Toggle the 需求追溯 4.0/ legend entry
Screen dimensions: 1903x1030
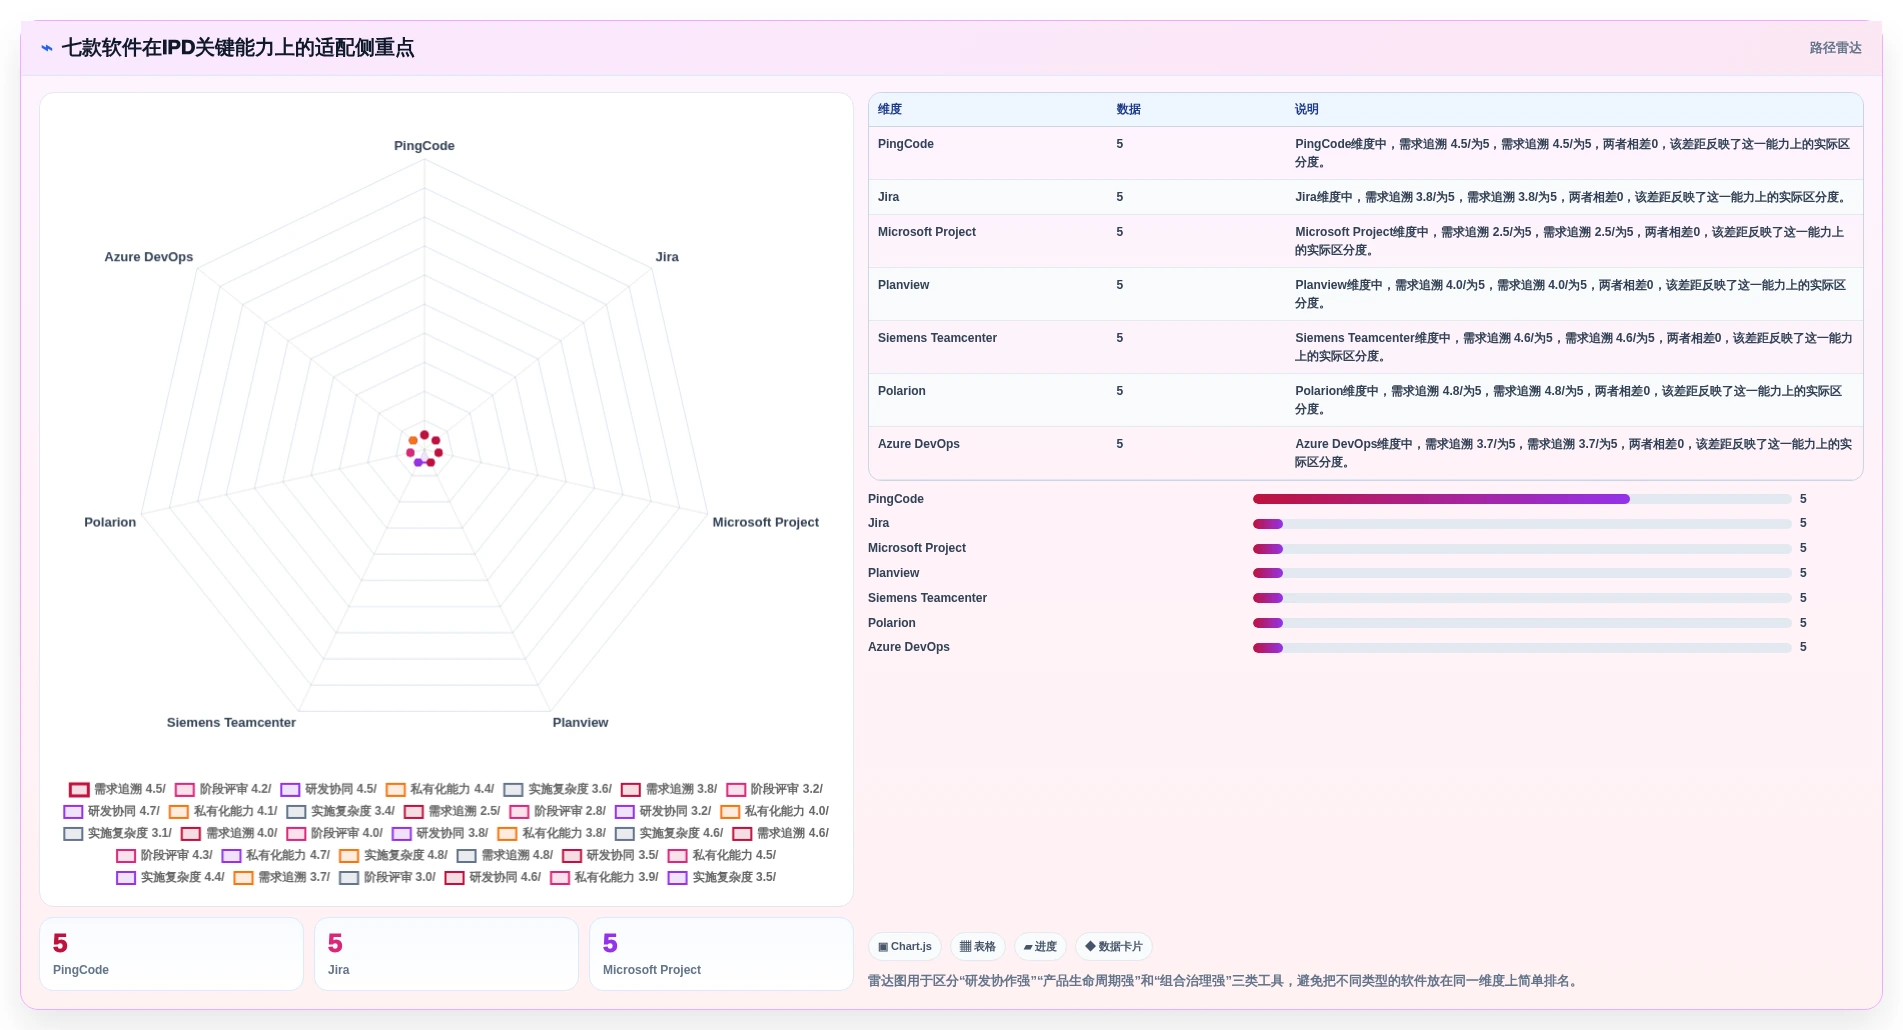point(229,833)
